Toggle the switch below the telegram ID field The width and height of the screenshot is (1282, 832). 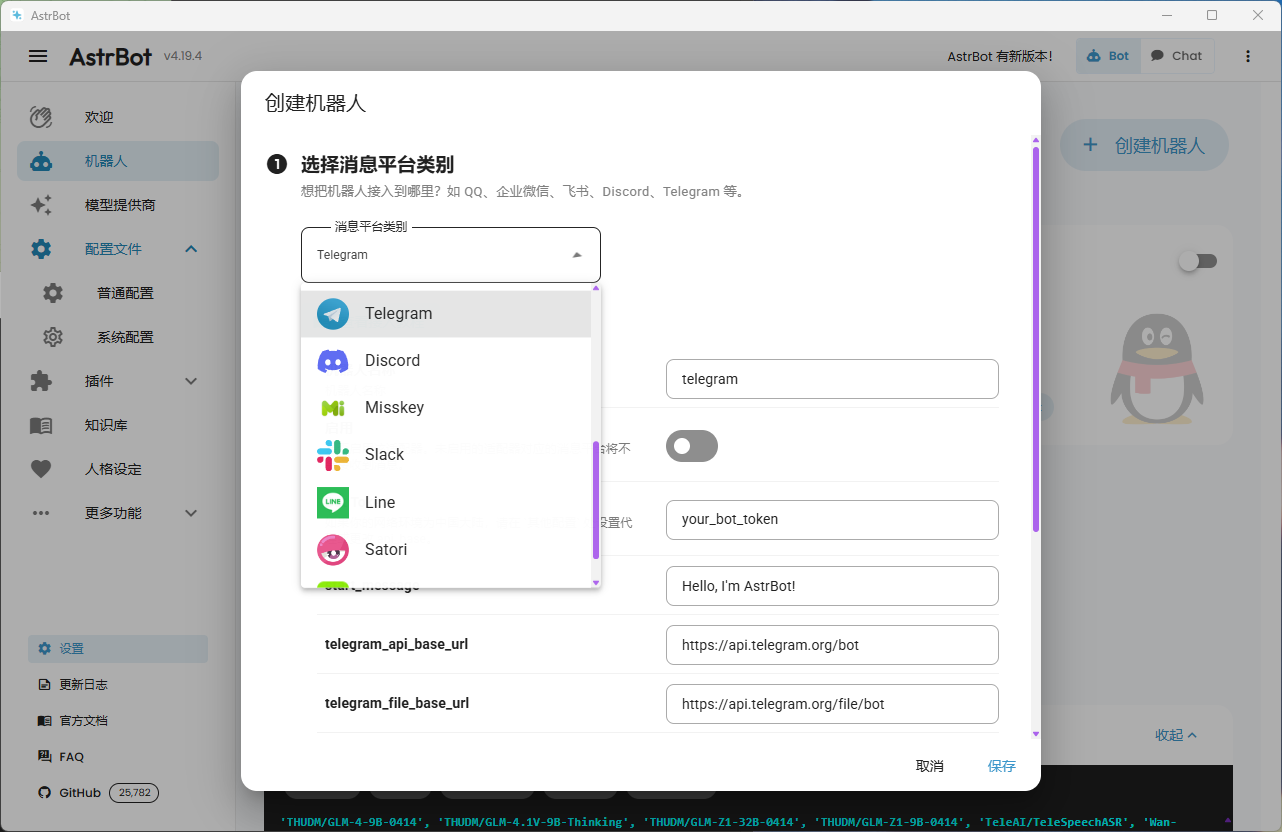pyautogui.click(x=692, y=446)
